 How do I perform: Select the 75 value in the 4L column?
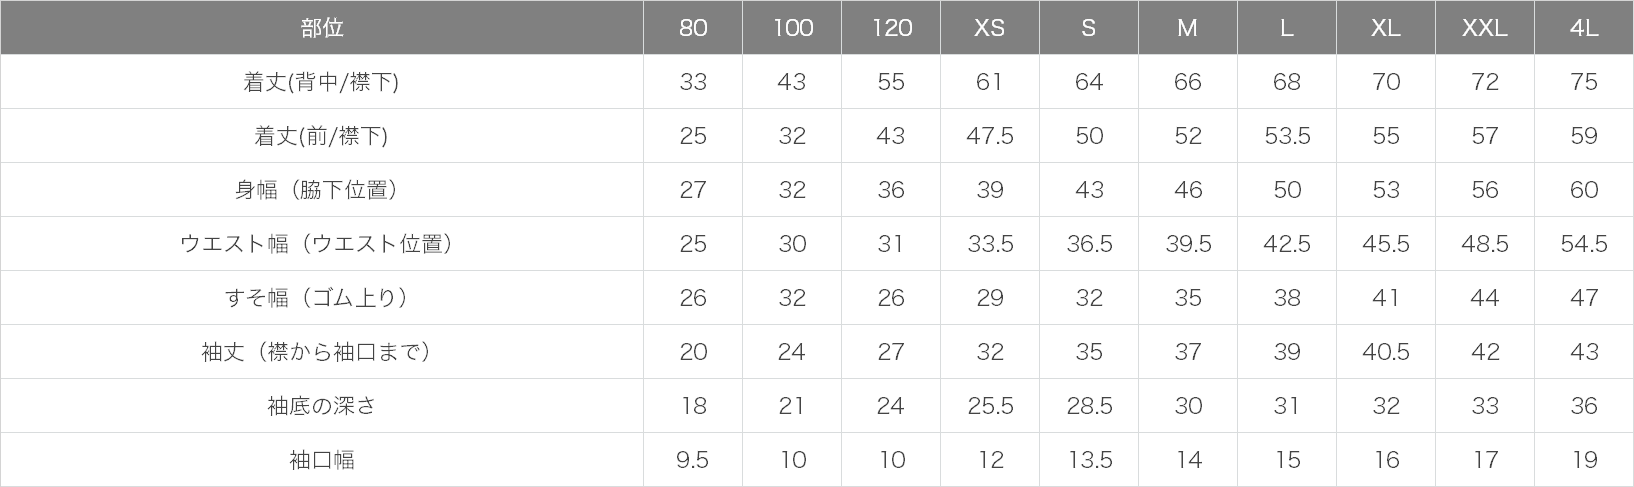pos(1583,82)
